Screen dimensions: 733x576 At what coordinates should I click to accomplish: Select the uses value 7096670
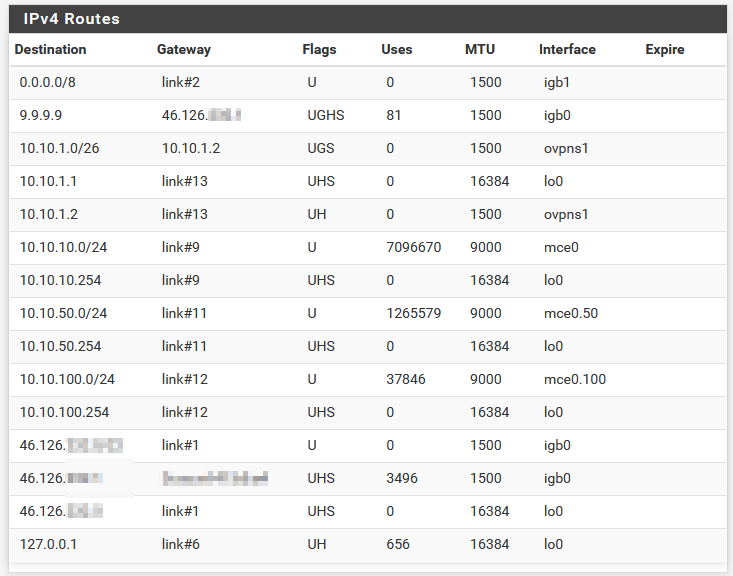pyautogui.click(x=414, y=247)
